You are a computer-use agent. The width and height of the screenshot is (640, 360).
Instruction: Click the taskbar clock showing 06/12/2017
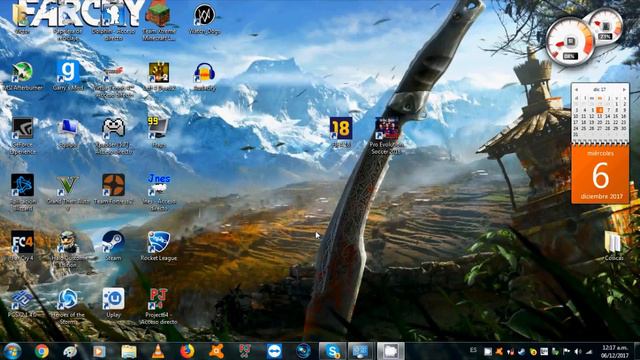[615, 351]
